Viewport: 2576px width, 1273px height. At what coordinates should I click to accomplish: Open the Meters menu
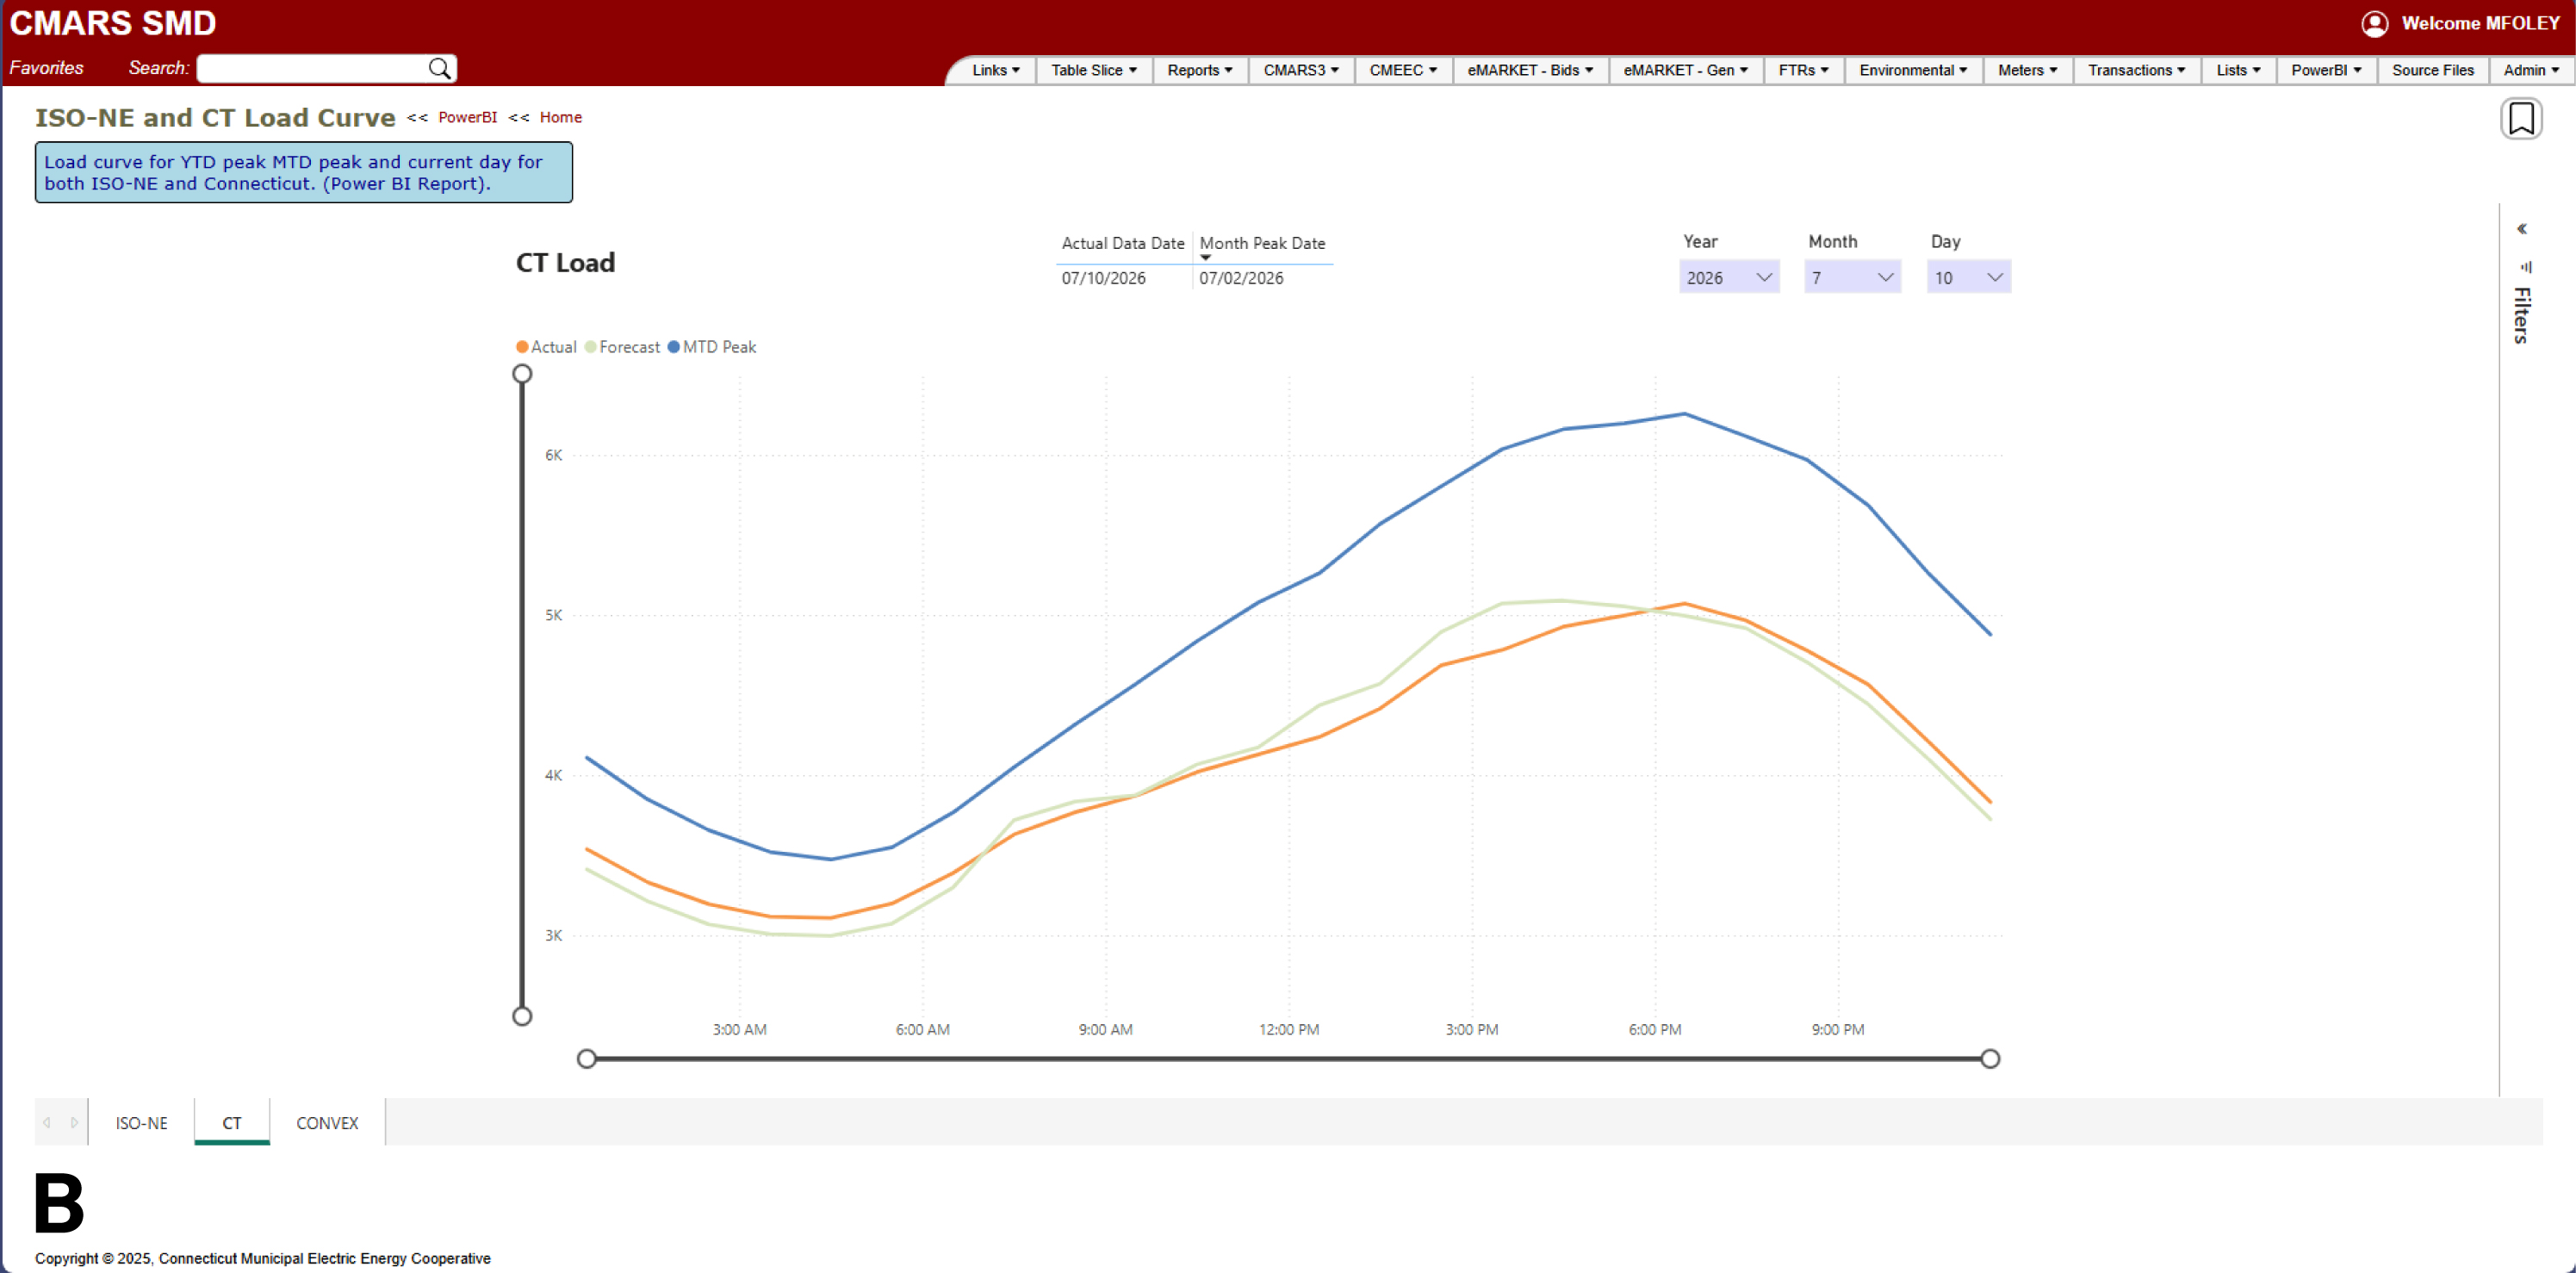2027,70
